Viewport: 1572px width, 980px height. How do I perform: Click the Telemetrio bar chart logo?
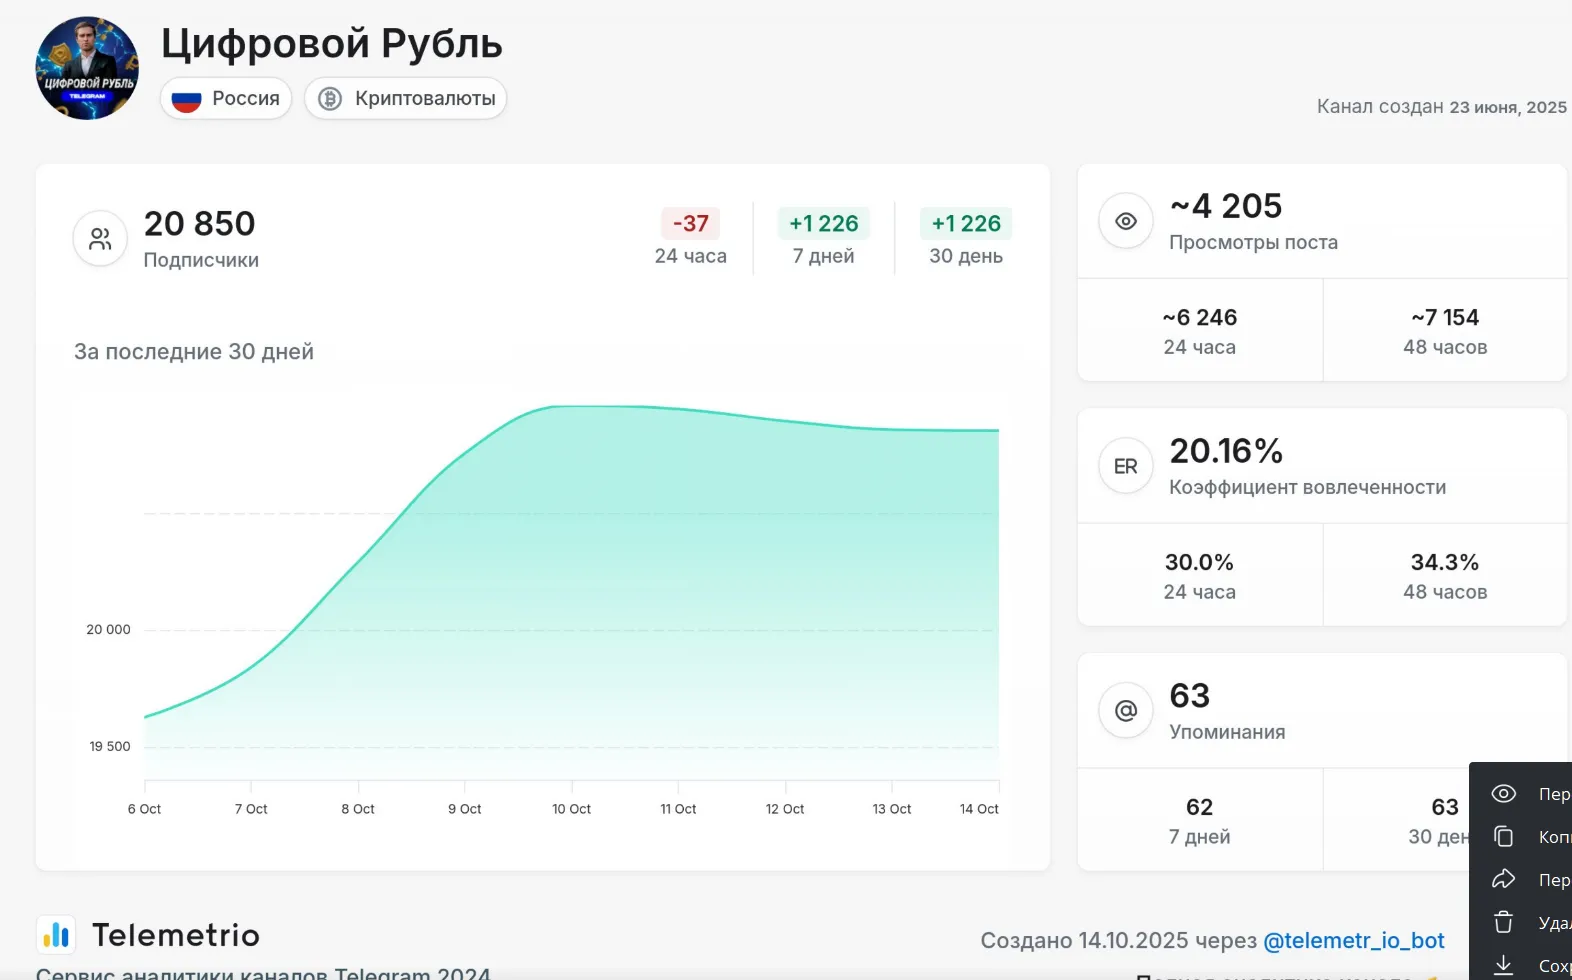pyautogui.click(x=56, y=935)
